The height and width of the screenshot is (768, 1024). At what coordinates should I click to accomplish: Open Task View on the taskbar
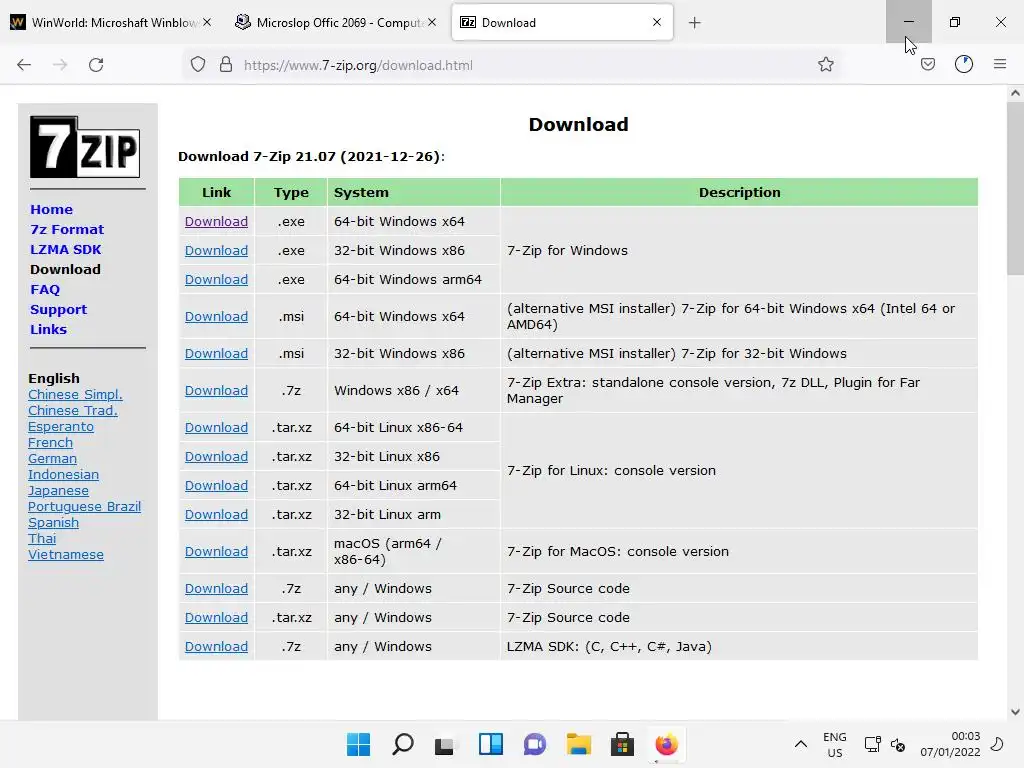(445, 745)
